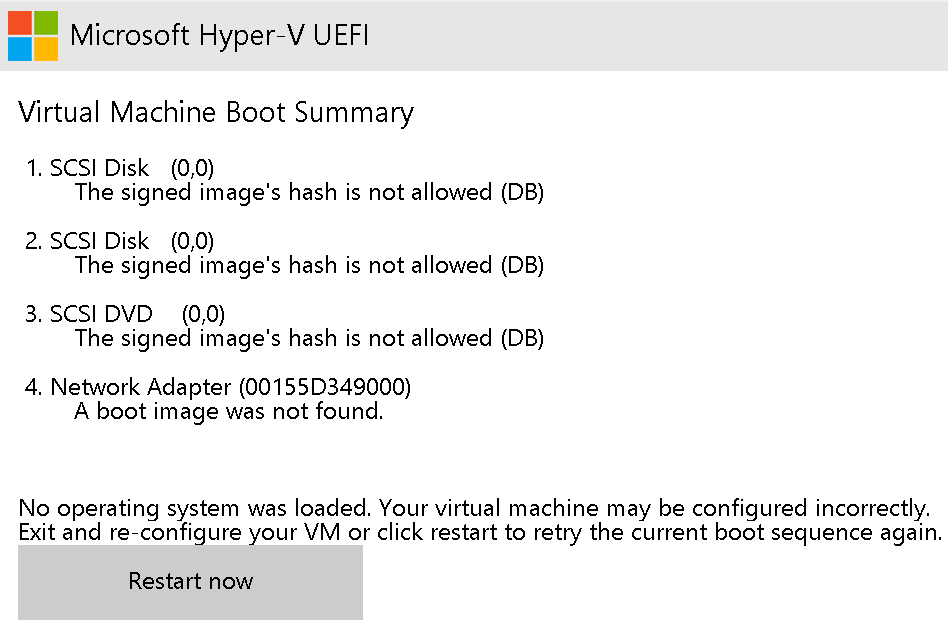Click the hash not allowed message under entry 2
The width and height of the screenshot is (948, 638).
tap(309, 265)
